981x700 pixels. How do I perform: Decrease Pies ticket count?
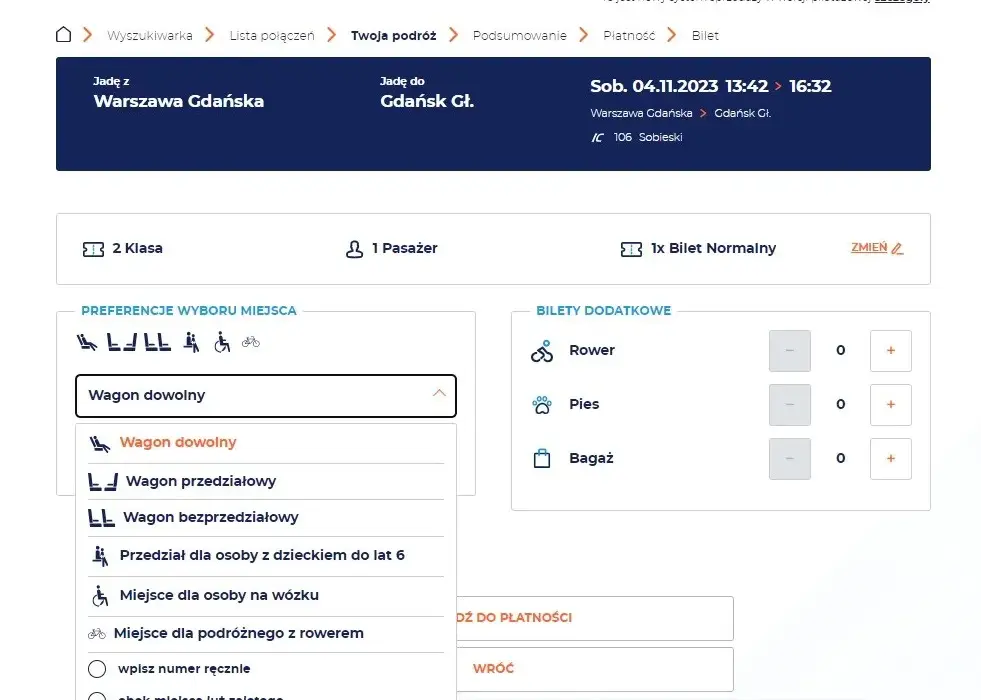(790, 405)
